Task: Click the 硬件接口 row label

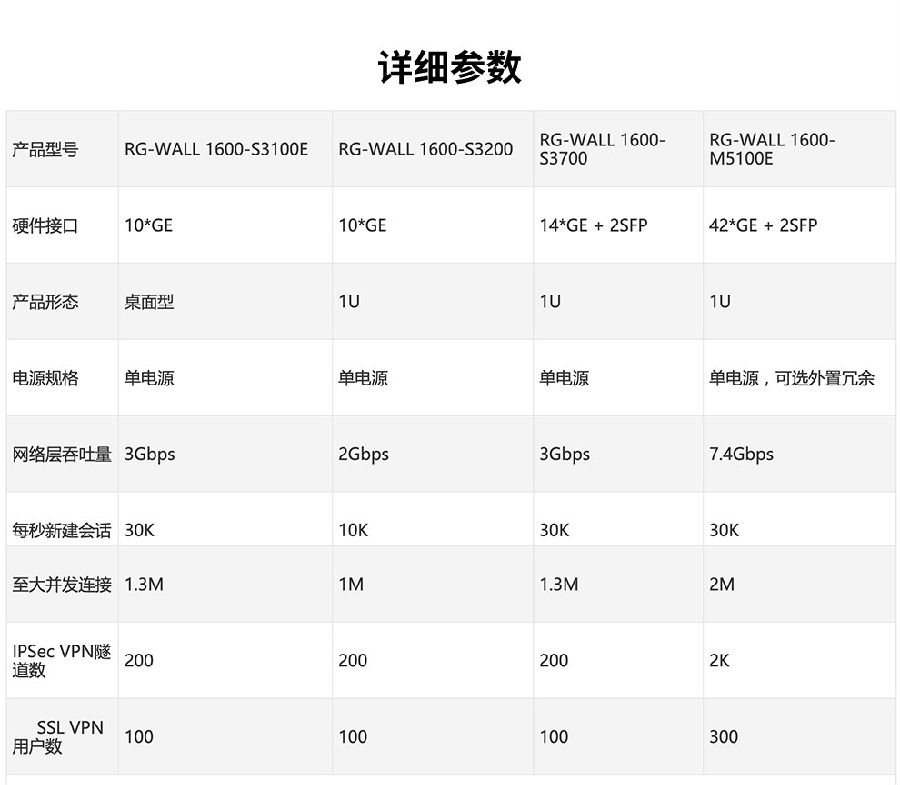Action: click(45, 226)
